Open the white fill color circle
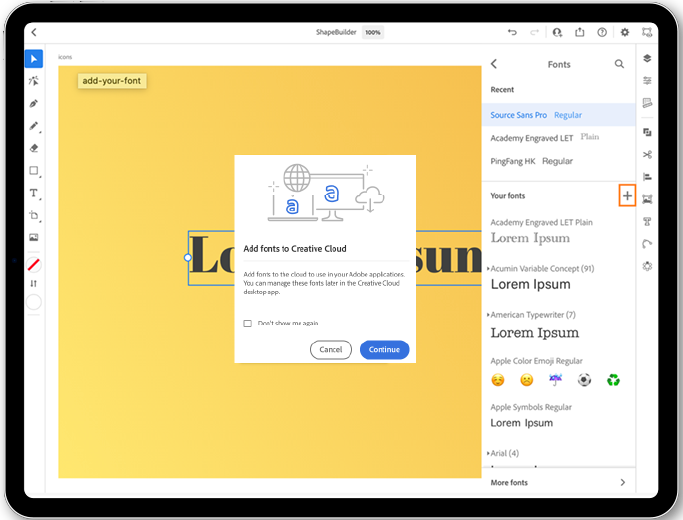Viewport: 683px width, 520px height. click(x=34, y=302)
